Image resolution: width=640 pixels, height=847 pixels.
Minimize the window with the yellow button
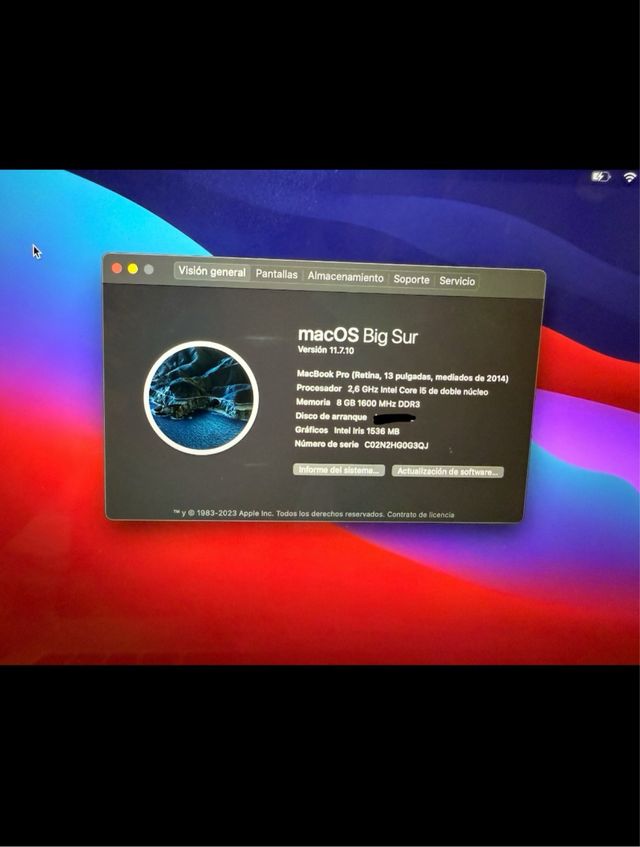133,268
